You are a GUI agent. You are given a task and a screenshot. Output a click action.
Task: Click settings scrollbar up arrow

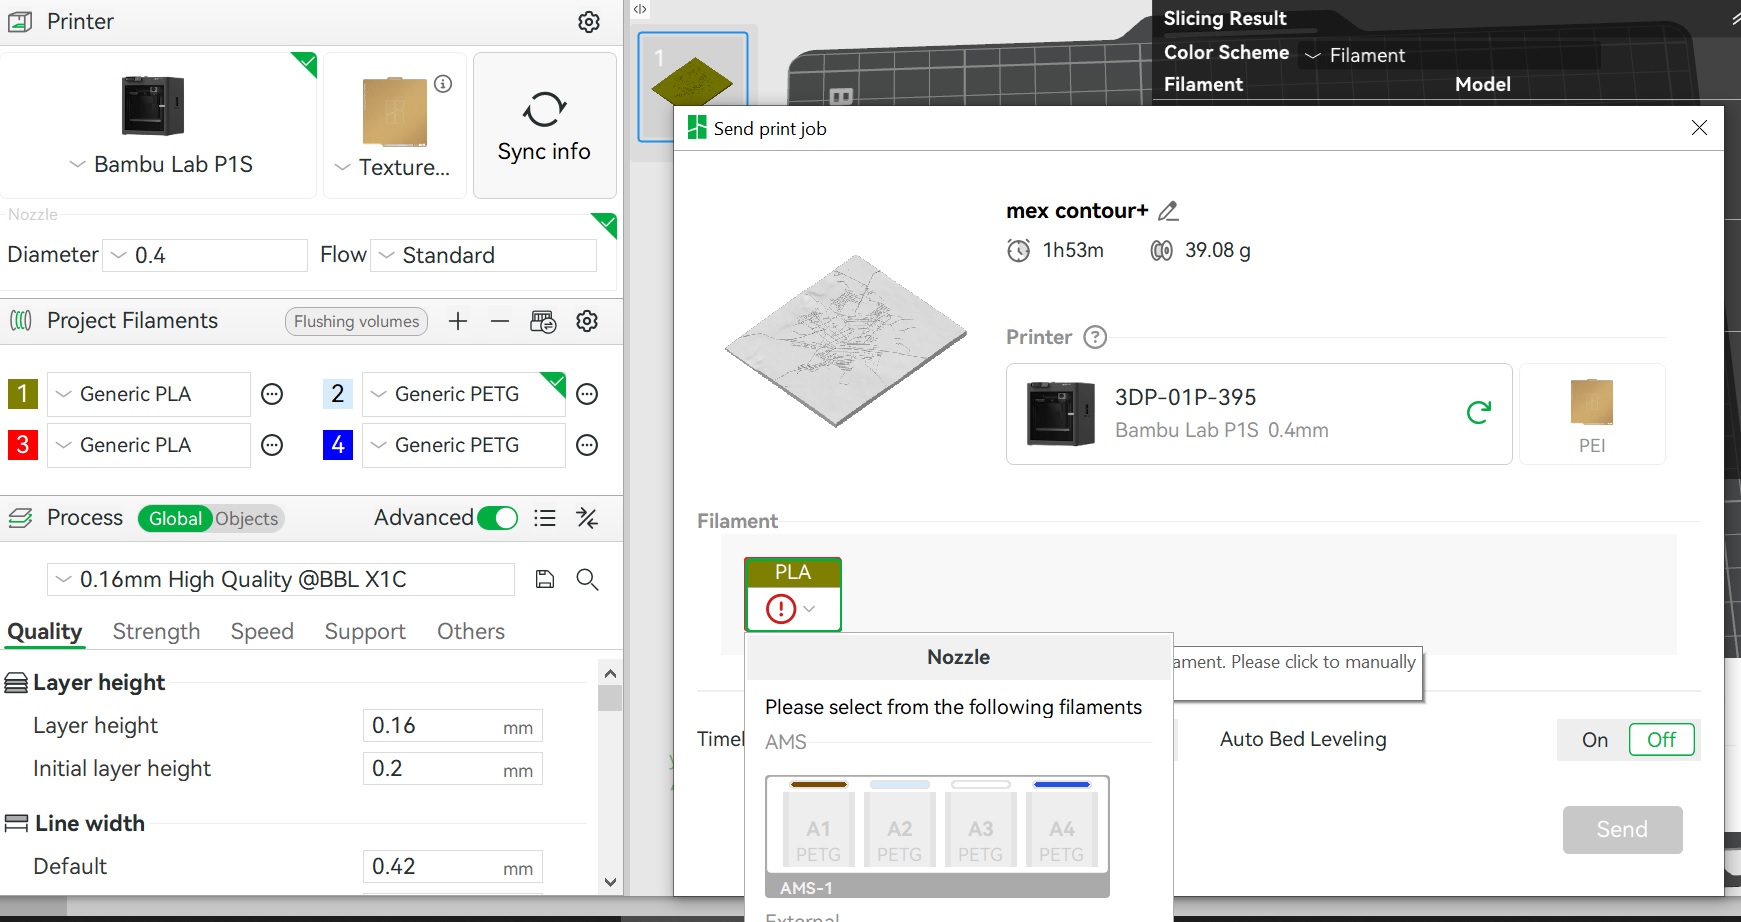coord(611,673)
